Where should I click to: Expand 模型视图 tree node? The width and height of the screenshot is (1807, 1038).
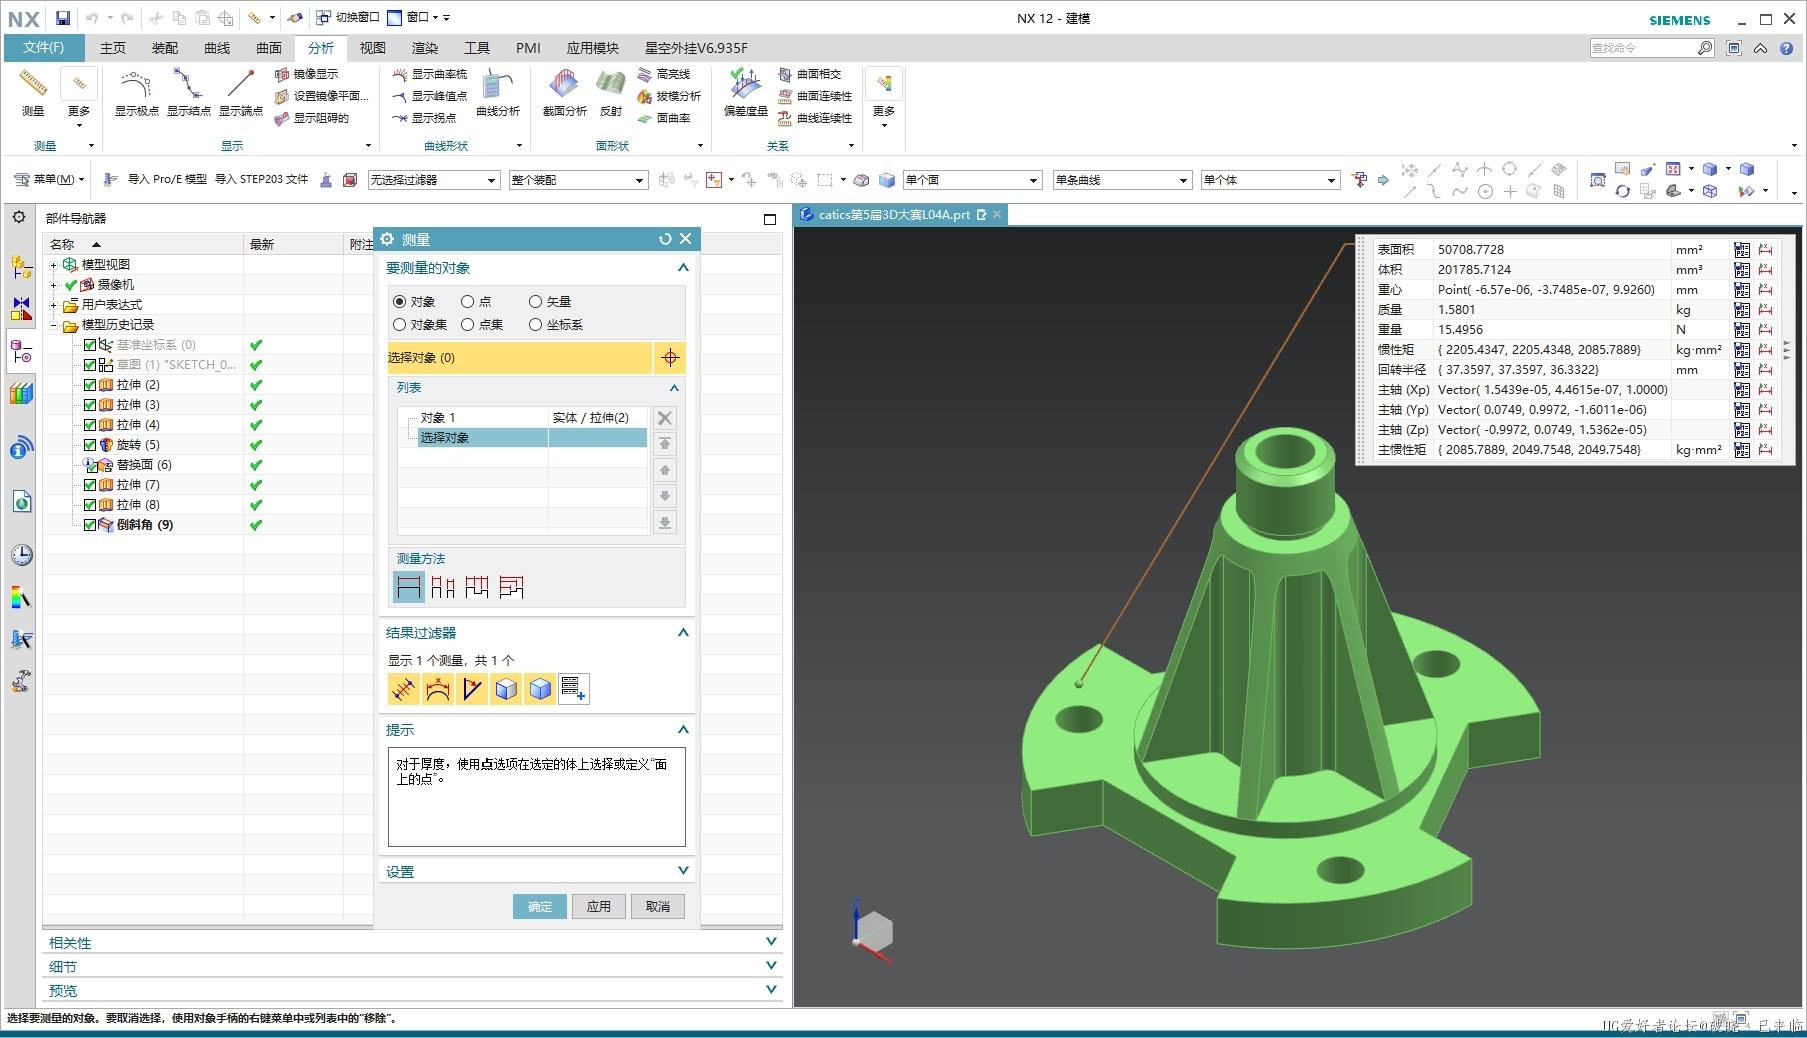(x=54, y=265)
